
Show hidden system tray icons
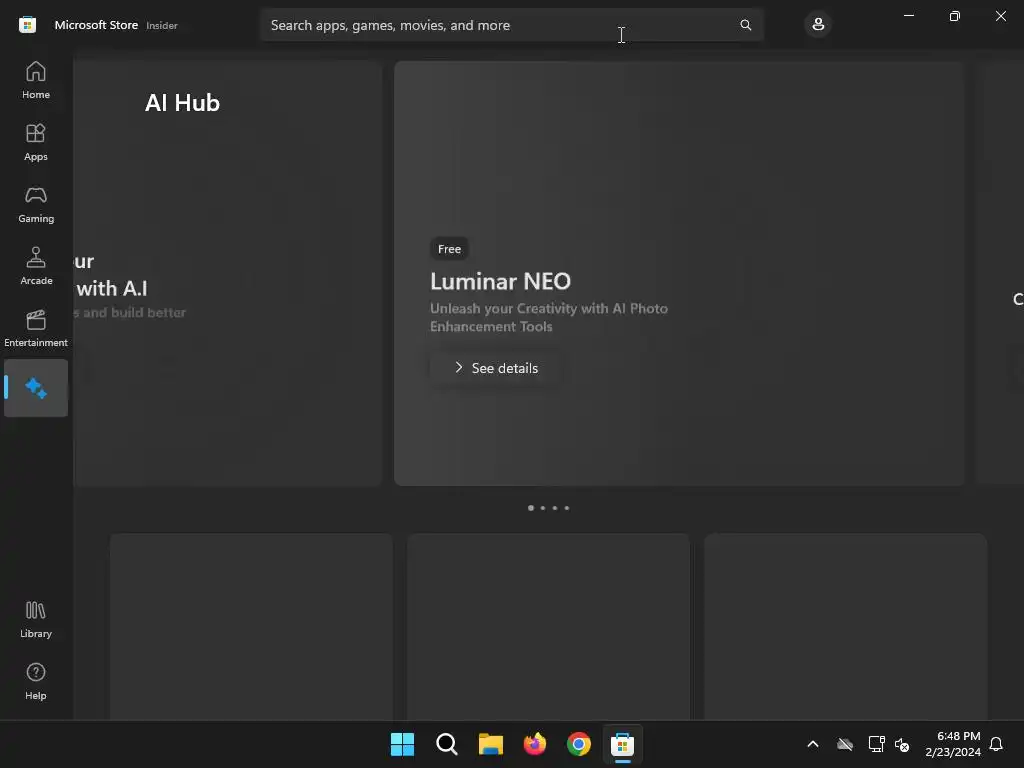point(813,744)
